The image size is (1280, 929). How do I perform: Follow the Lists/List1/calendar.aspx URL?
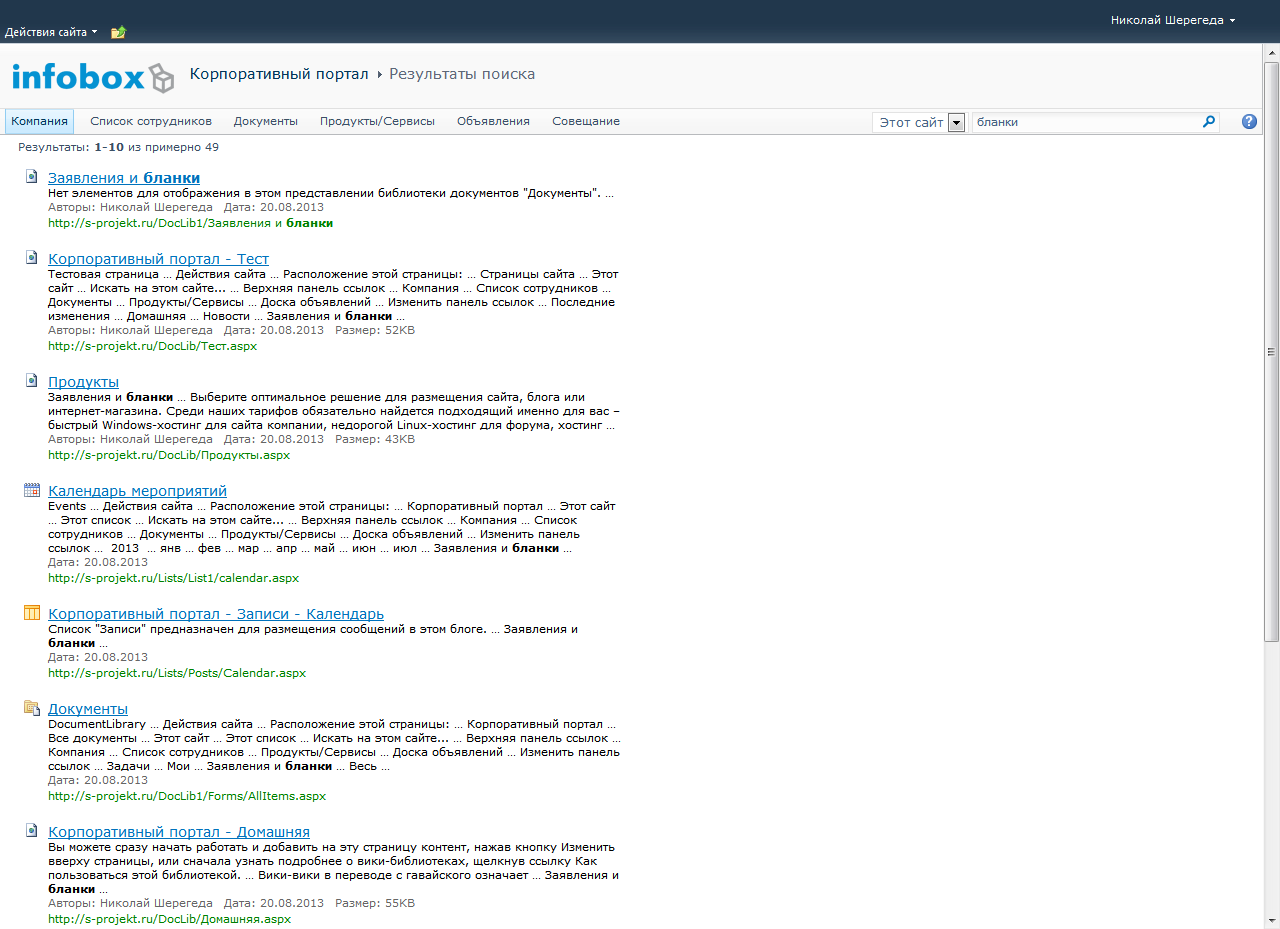point(173,578)
